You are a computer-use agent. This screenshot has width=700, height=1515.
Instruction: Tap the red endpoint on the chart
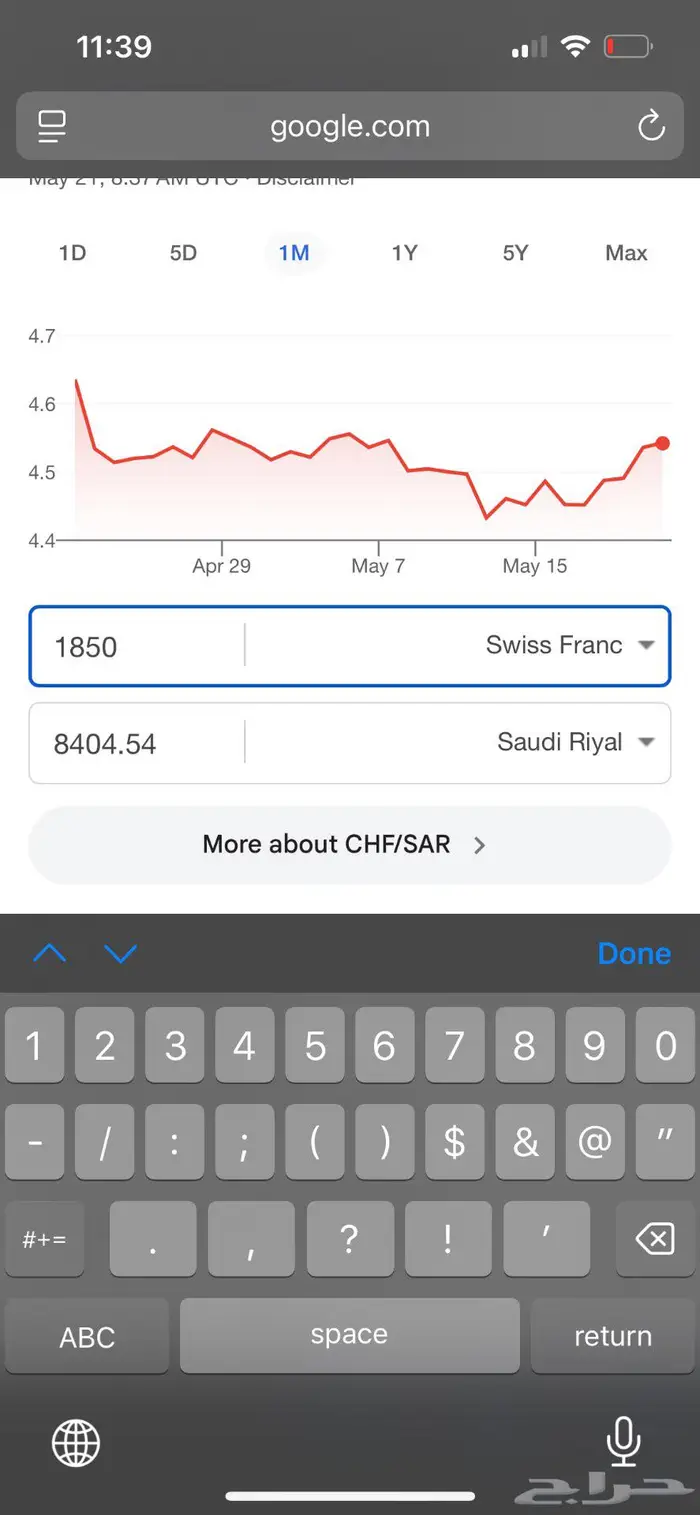tap(662, 443)
